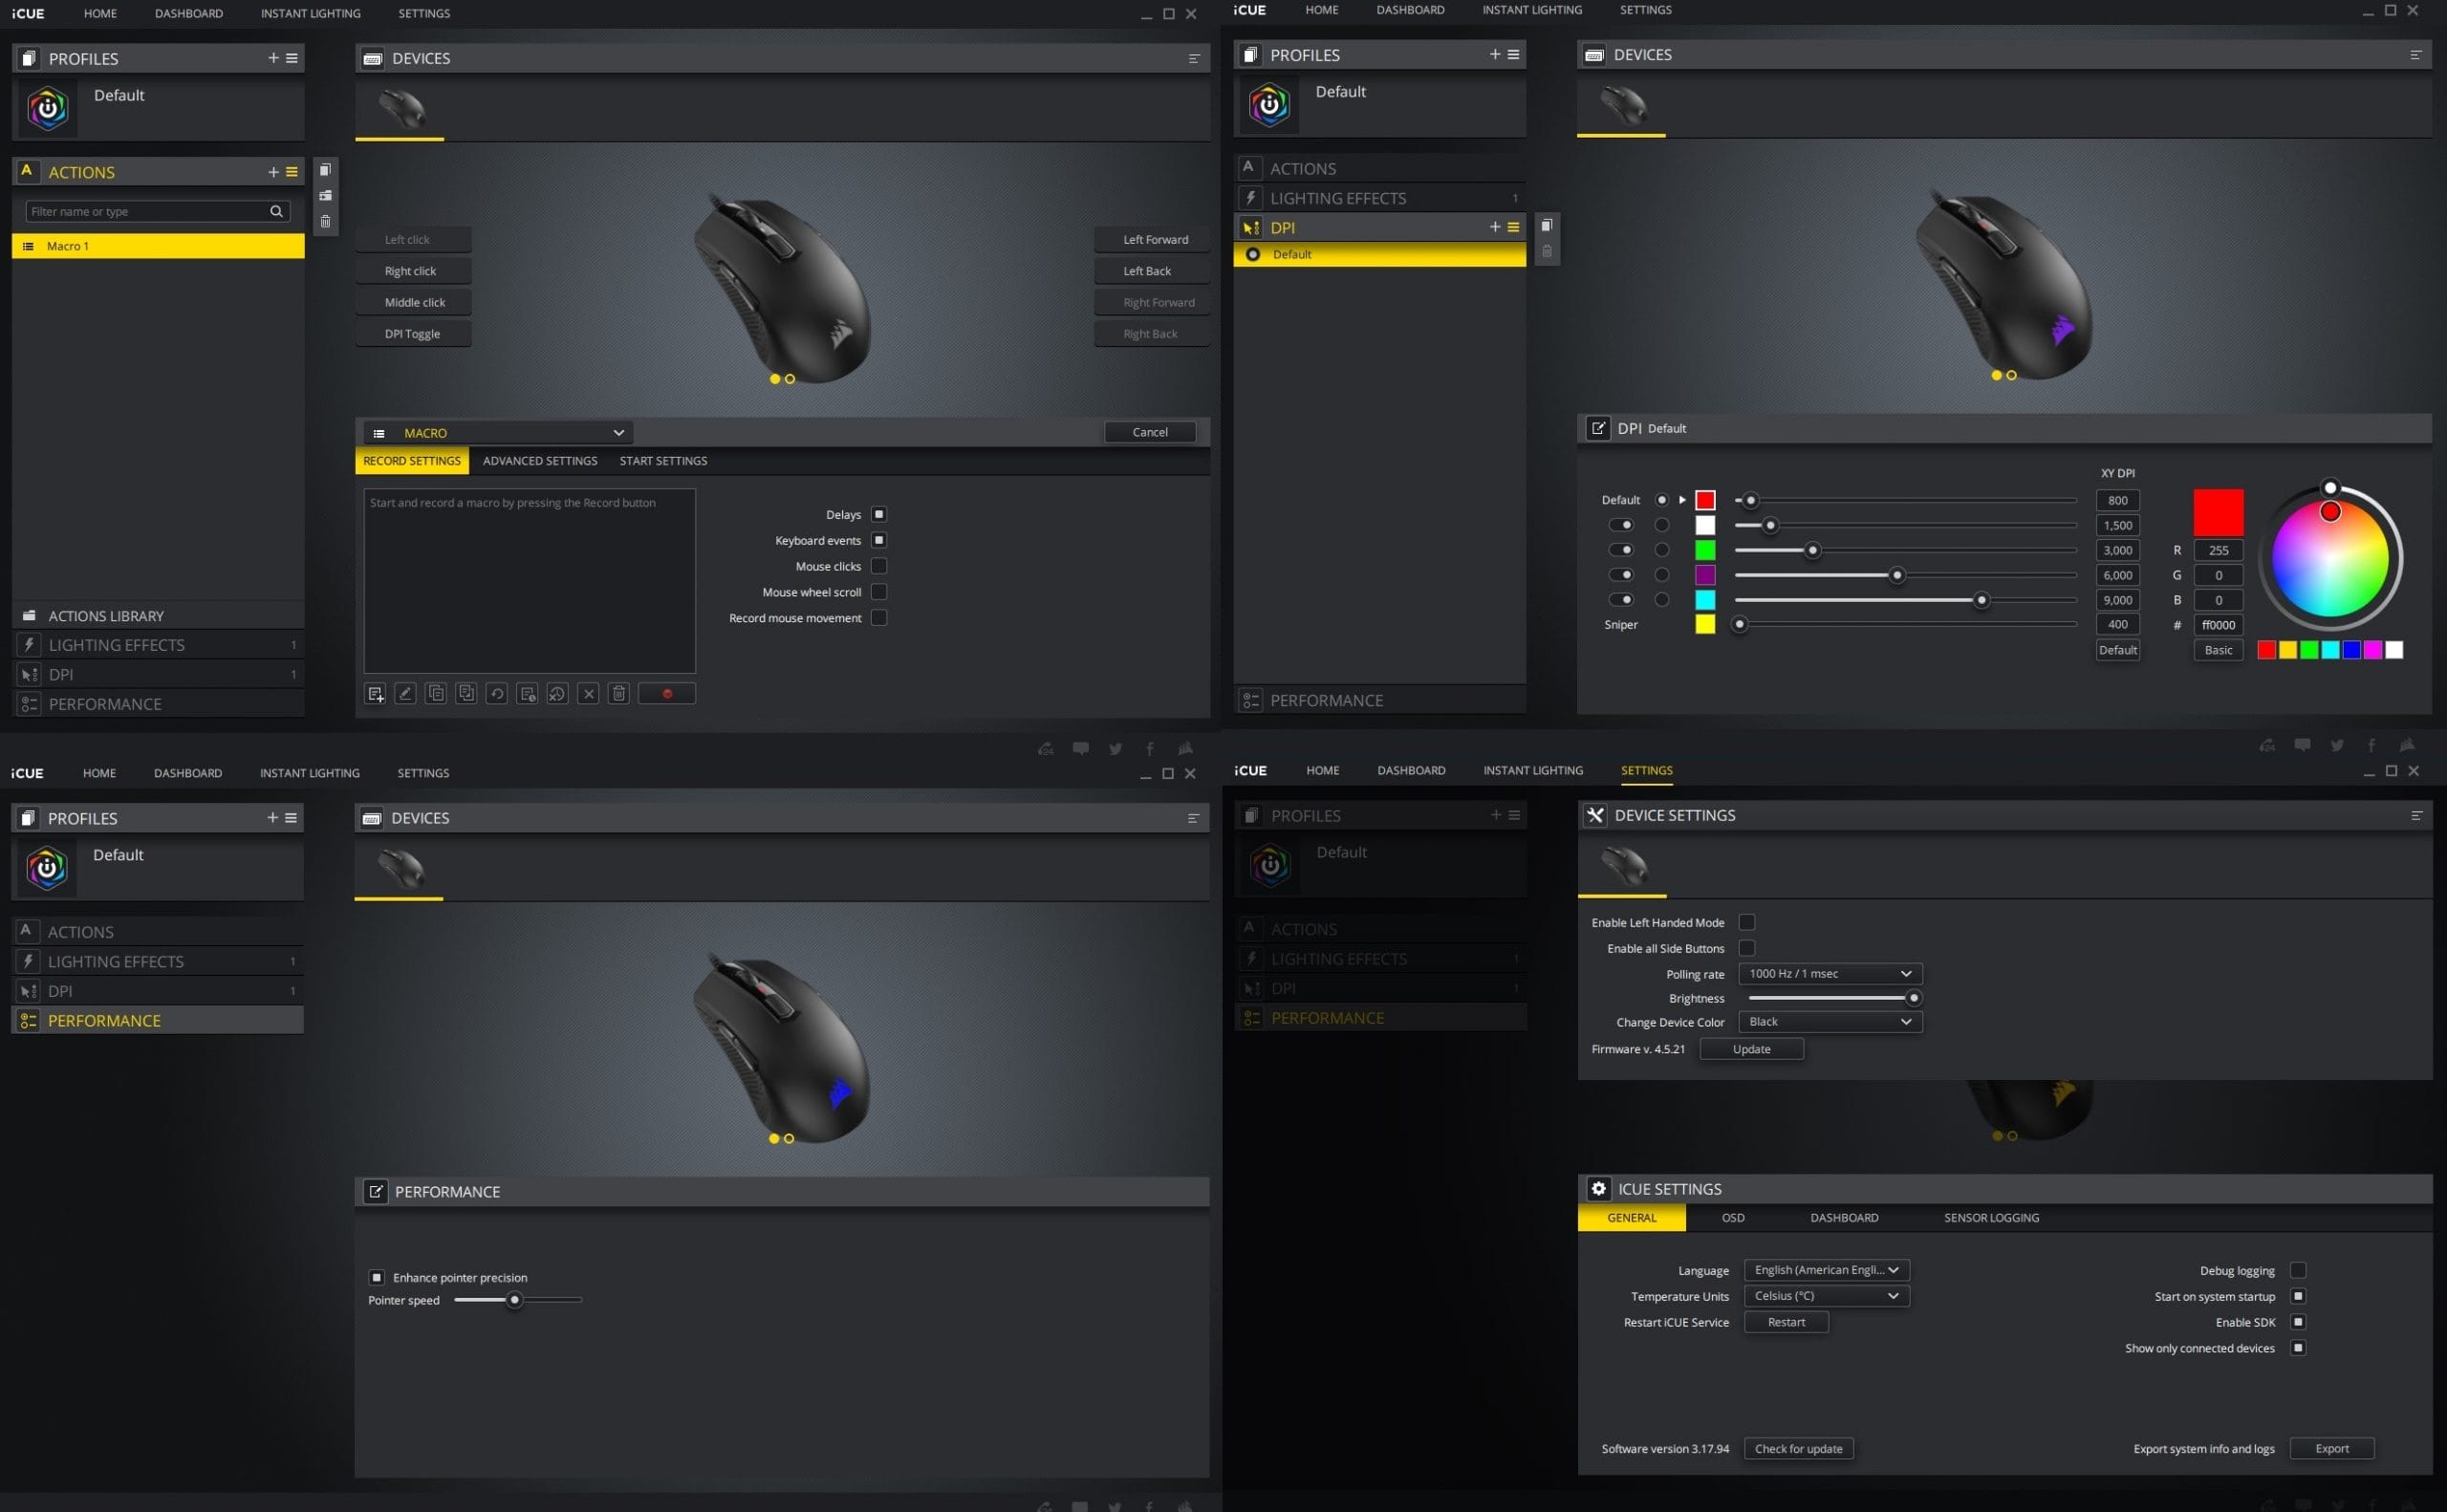The image size is (2447, 1512).
Task: Enable Left Handed Mode checkbox
Action: tap(1747, 923)
